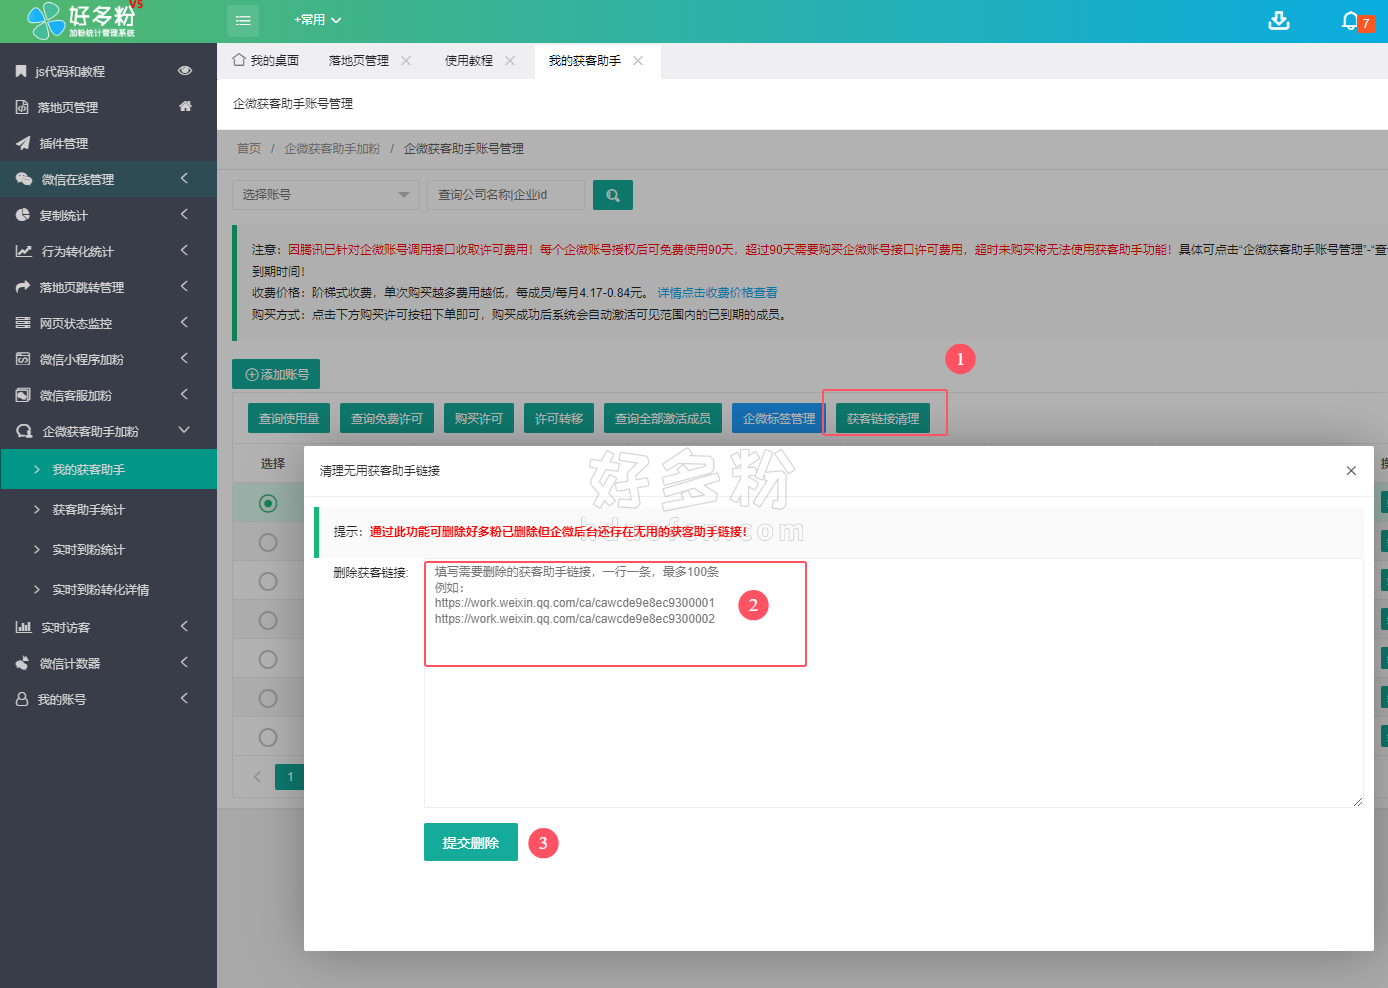This screenshot has width=1388, height=988.
Task: Close the 落地页管理 tab with its X
Action: (406, 61)
